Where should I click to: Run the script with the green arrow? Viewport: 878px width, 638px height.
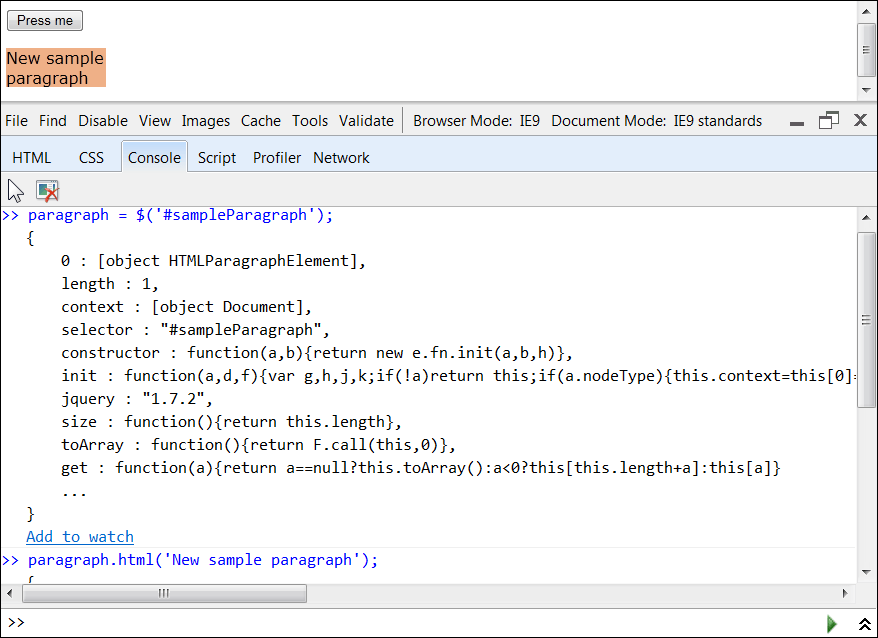[832, 624]
